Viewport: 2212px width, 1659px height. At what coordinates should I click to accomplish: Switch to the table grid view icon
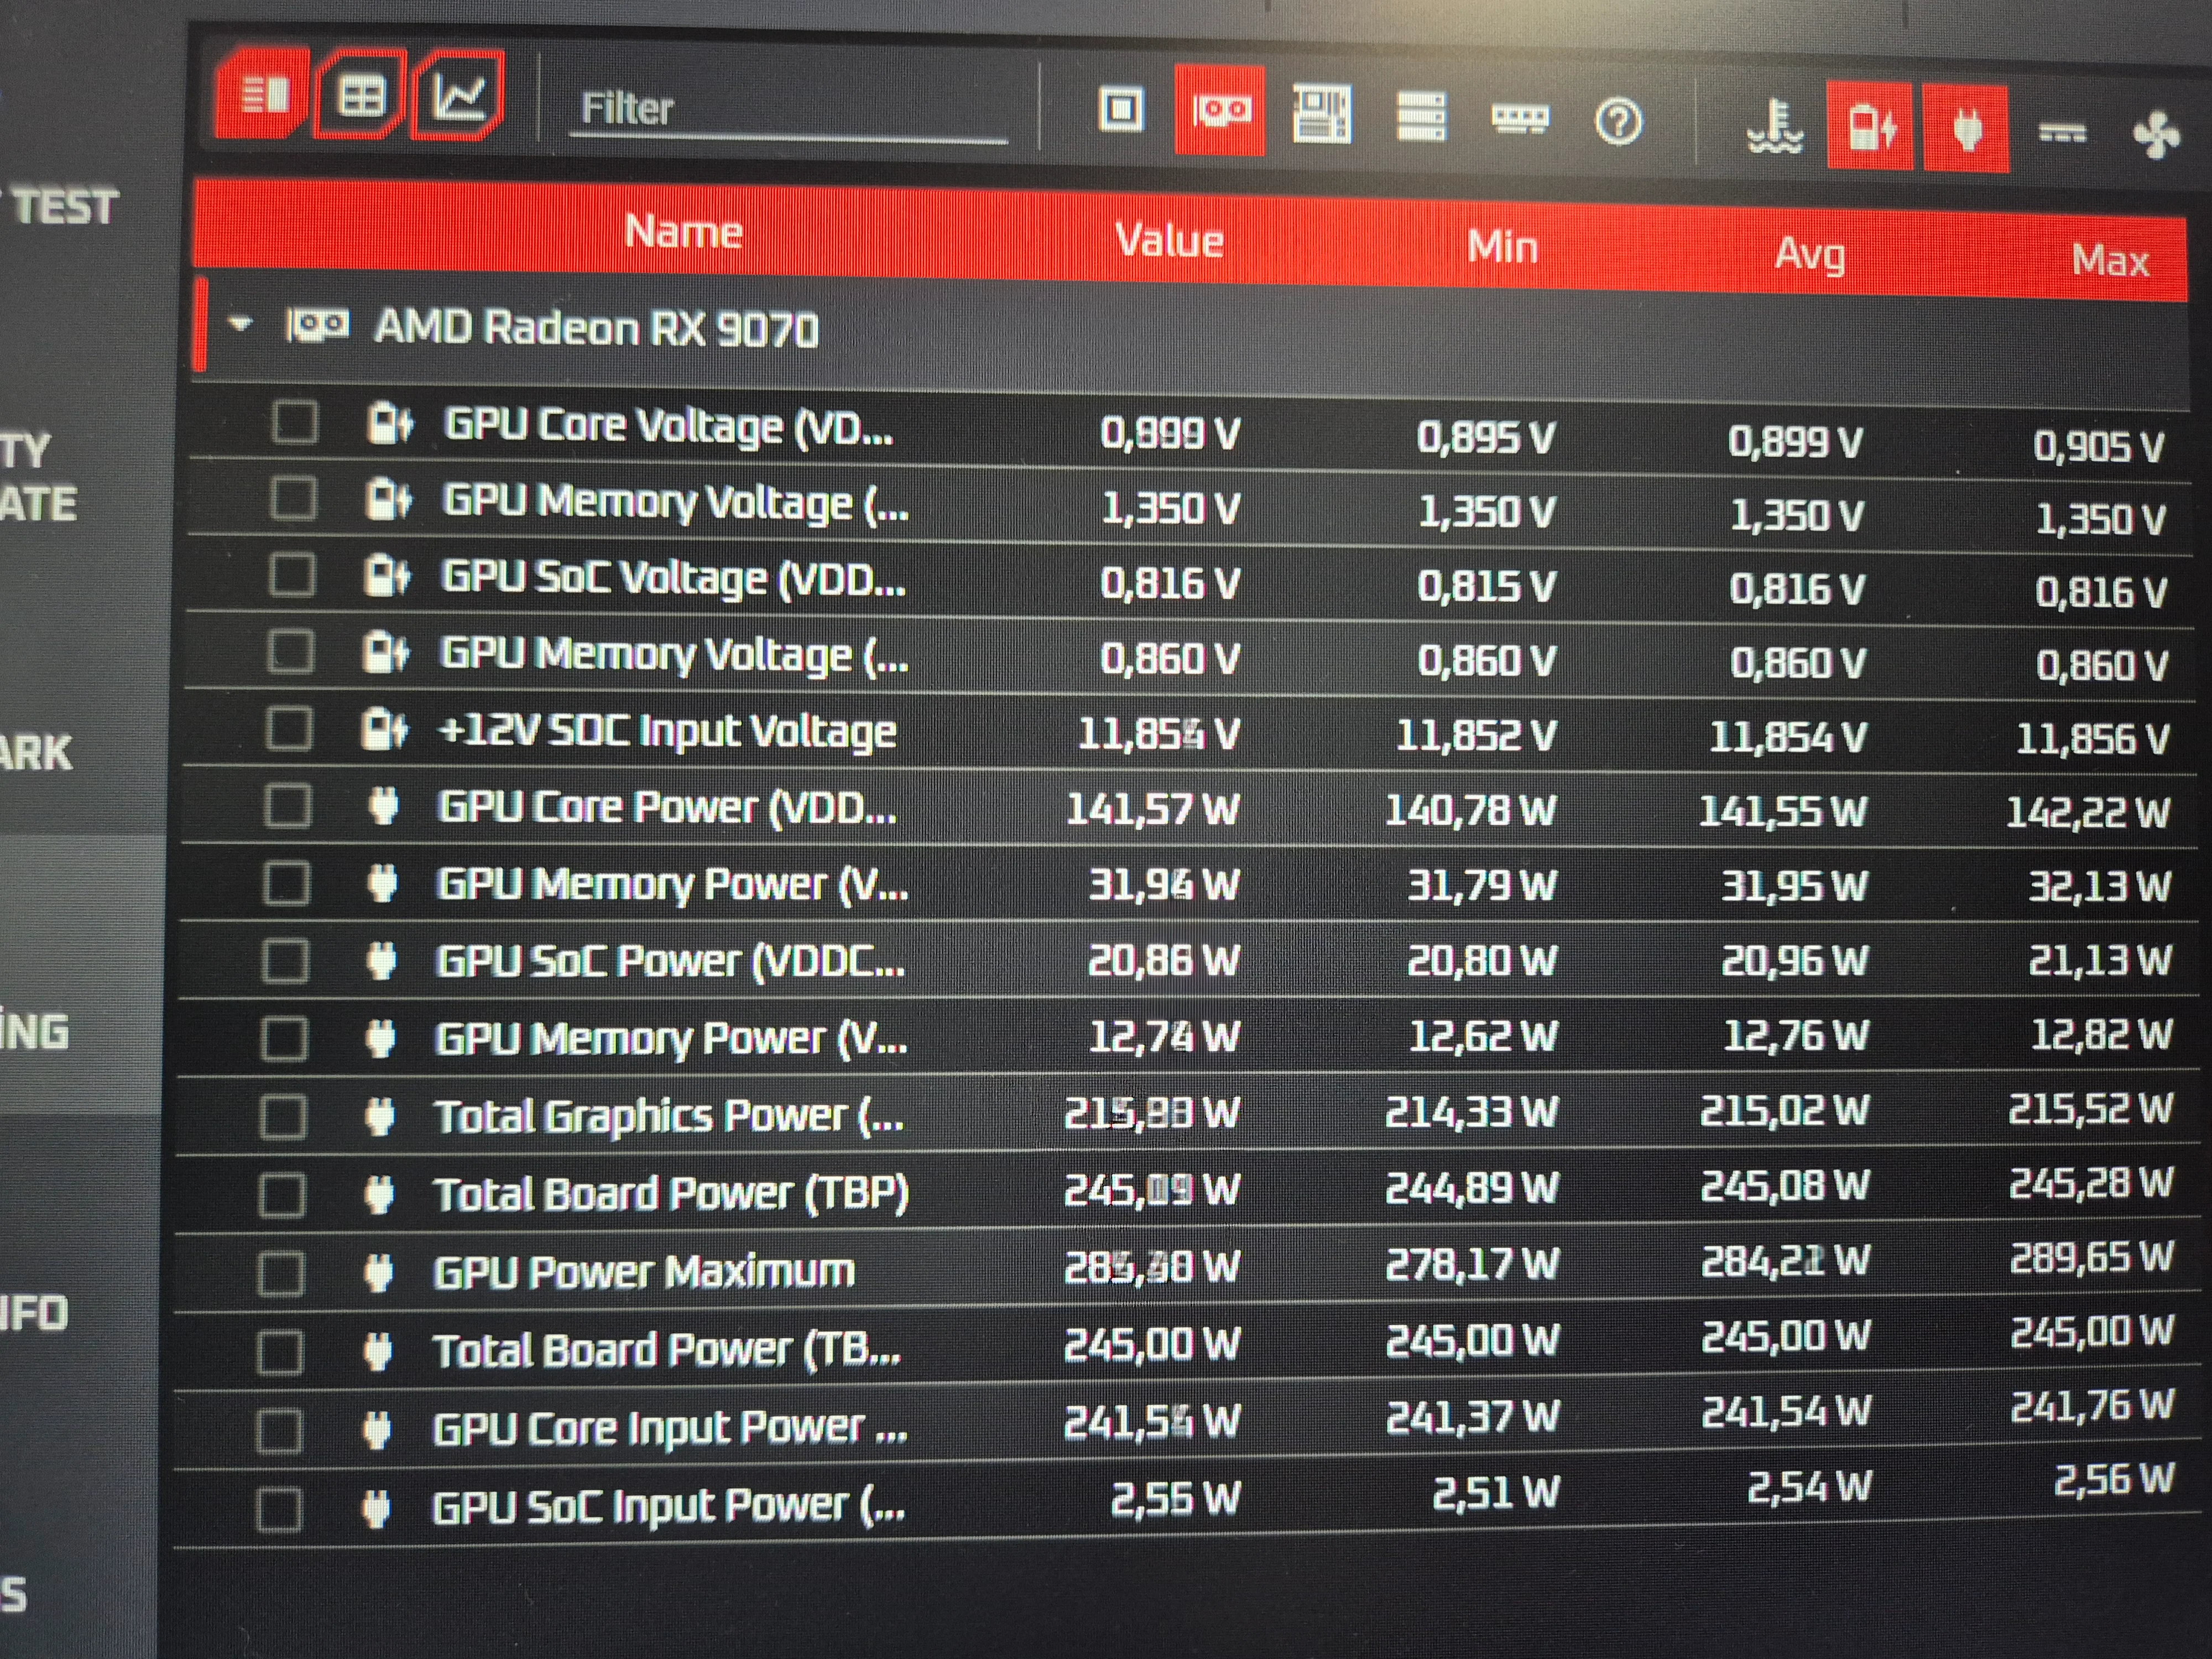pos(361,97)
